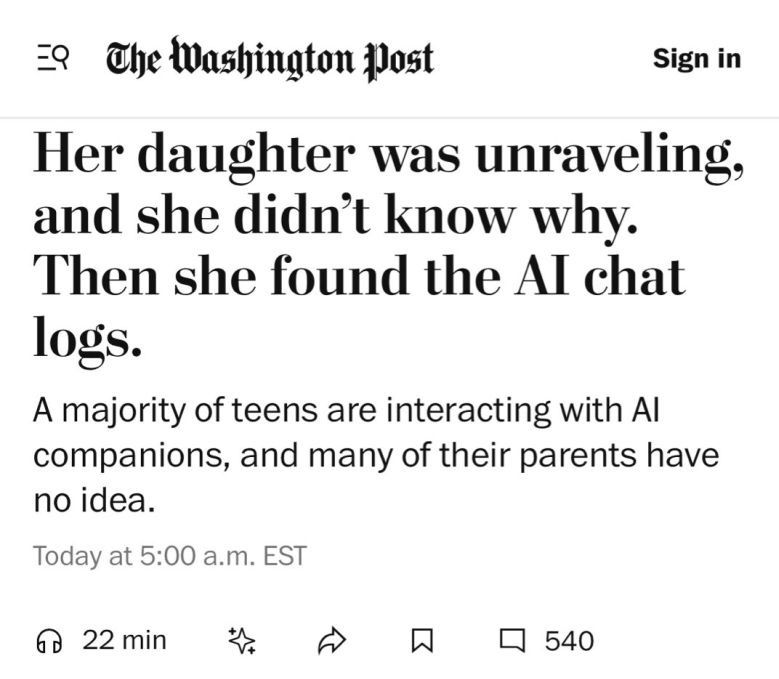The height and width of the screenshot is (679, 779).
Task: Tap the headphones listen-to-article icon
Action: pyautogui.click(x=47, y=640)
